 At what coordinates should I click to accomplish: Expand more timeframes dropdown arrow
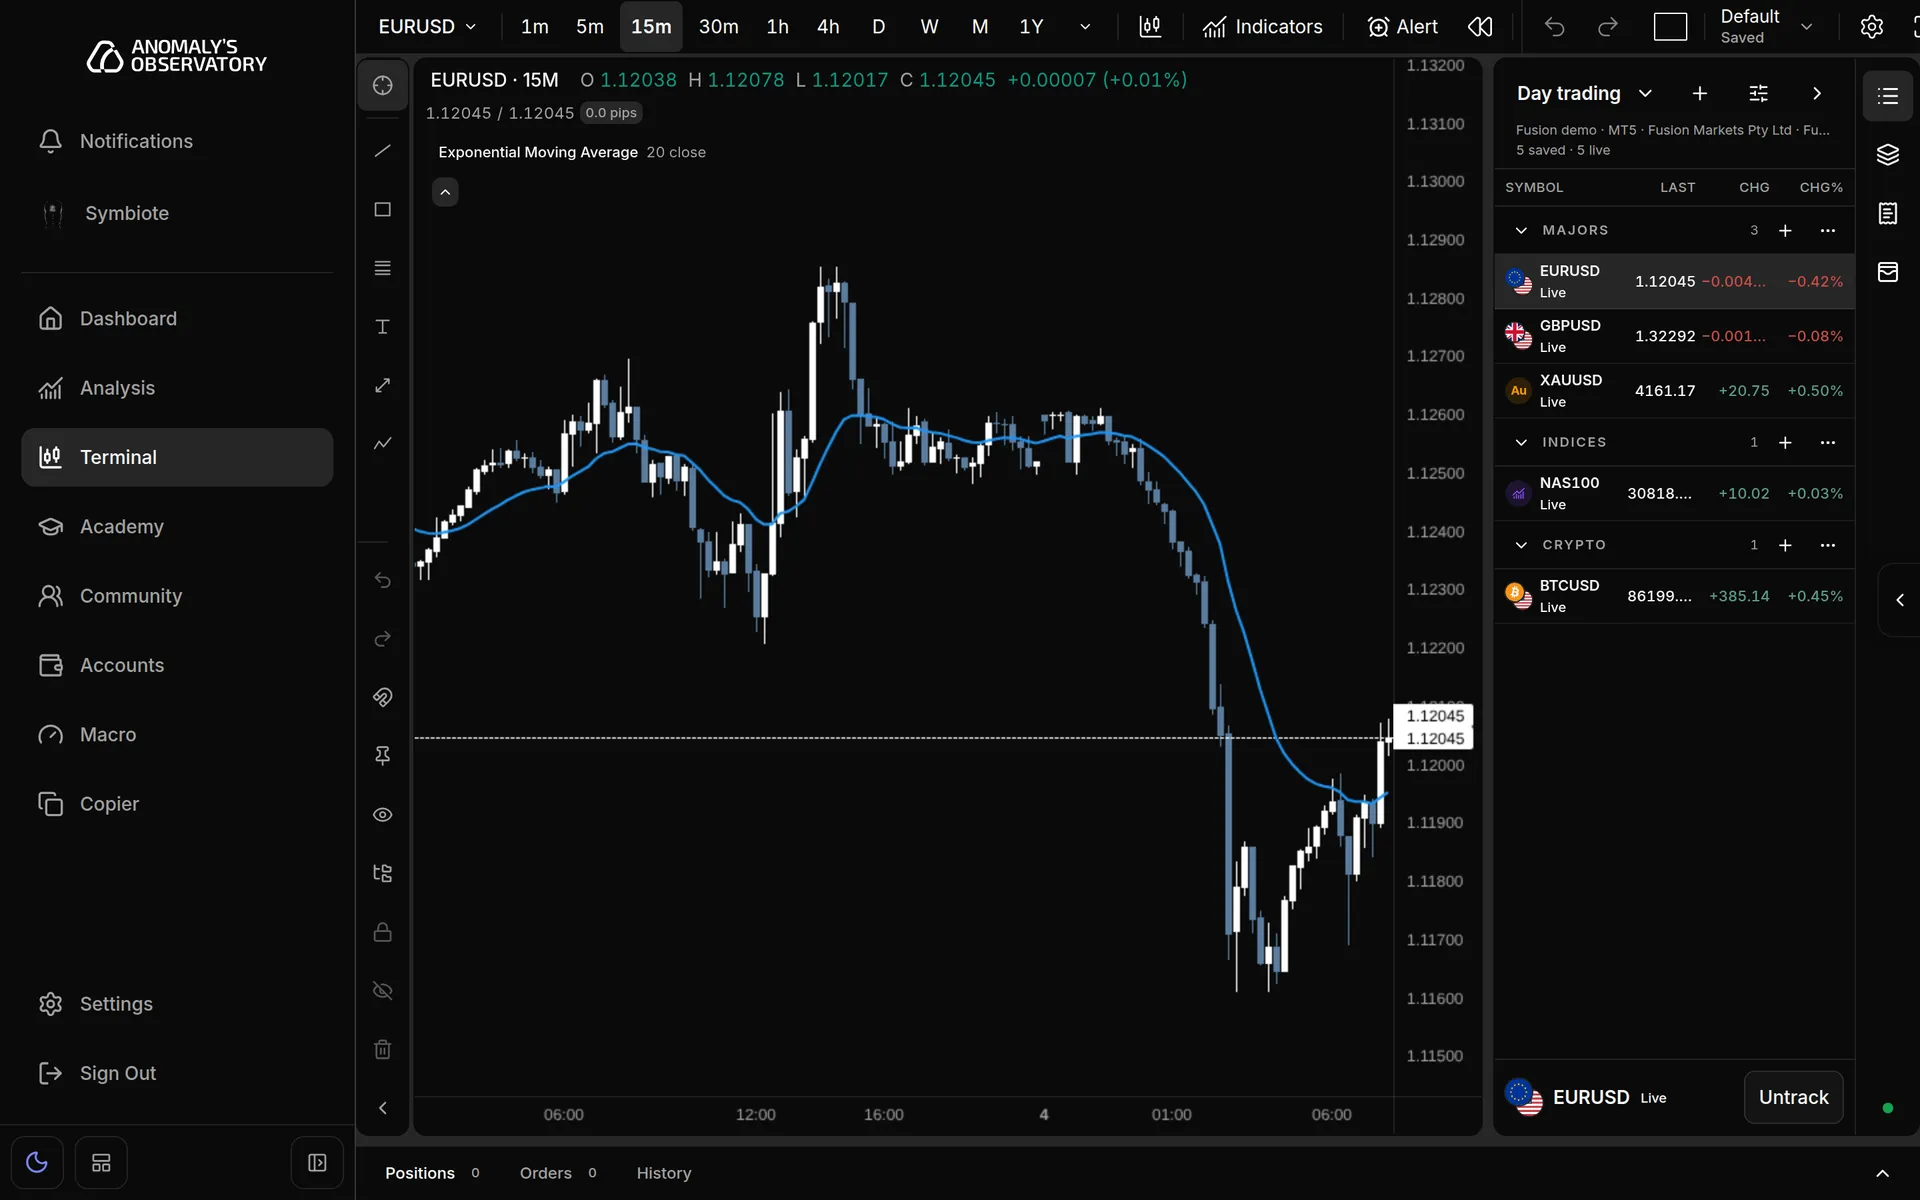click(1085, 27)
